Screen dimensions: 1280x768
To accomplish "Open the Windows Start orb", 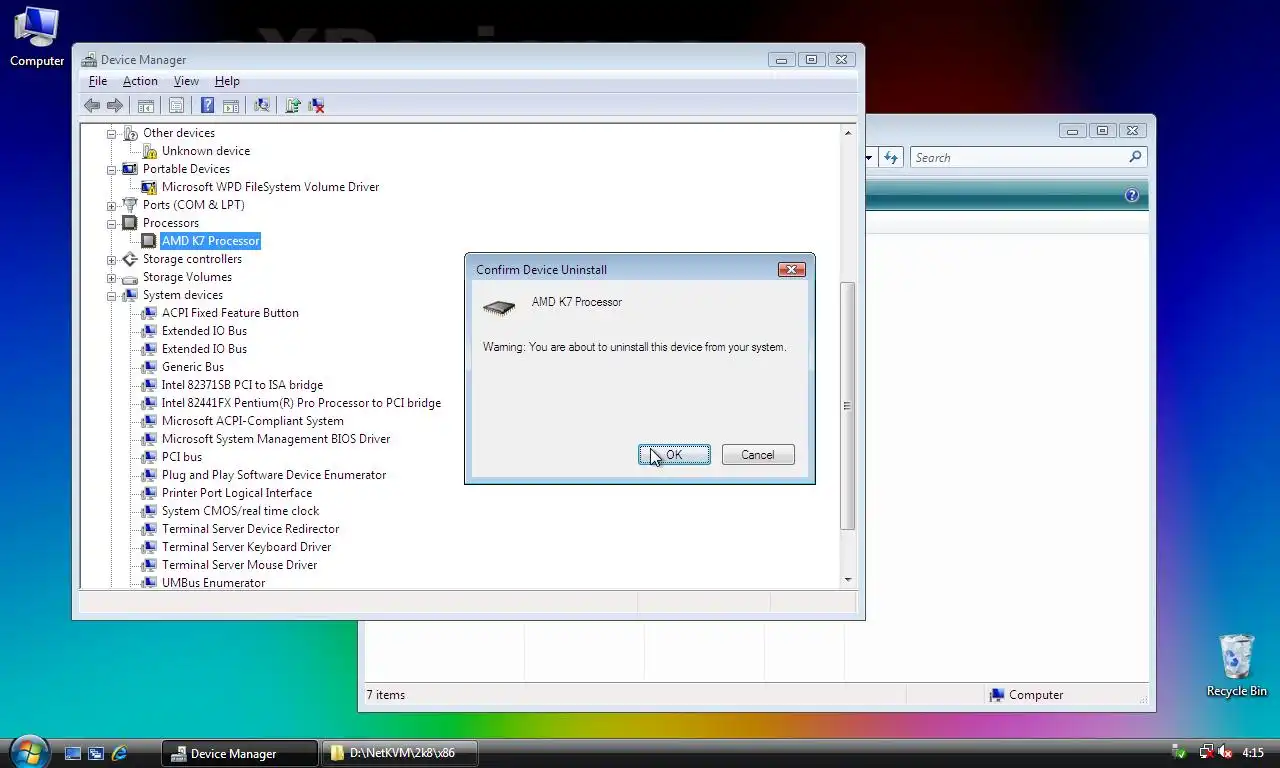I will point(28,751).
